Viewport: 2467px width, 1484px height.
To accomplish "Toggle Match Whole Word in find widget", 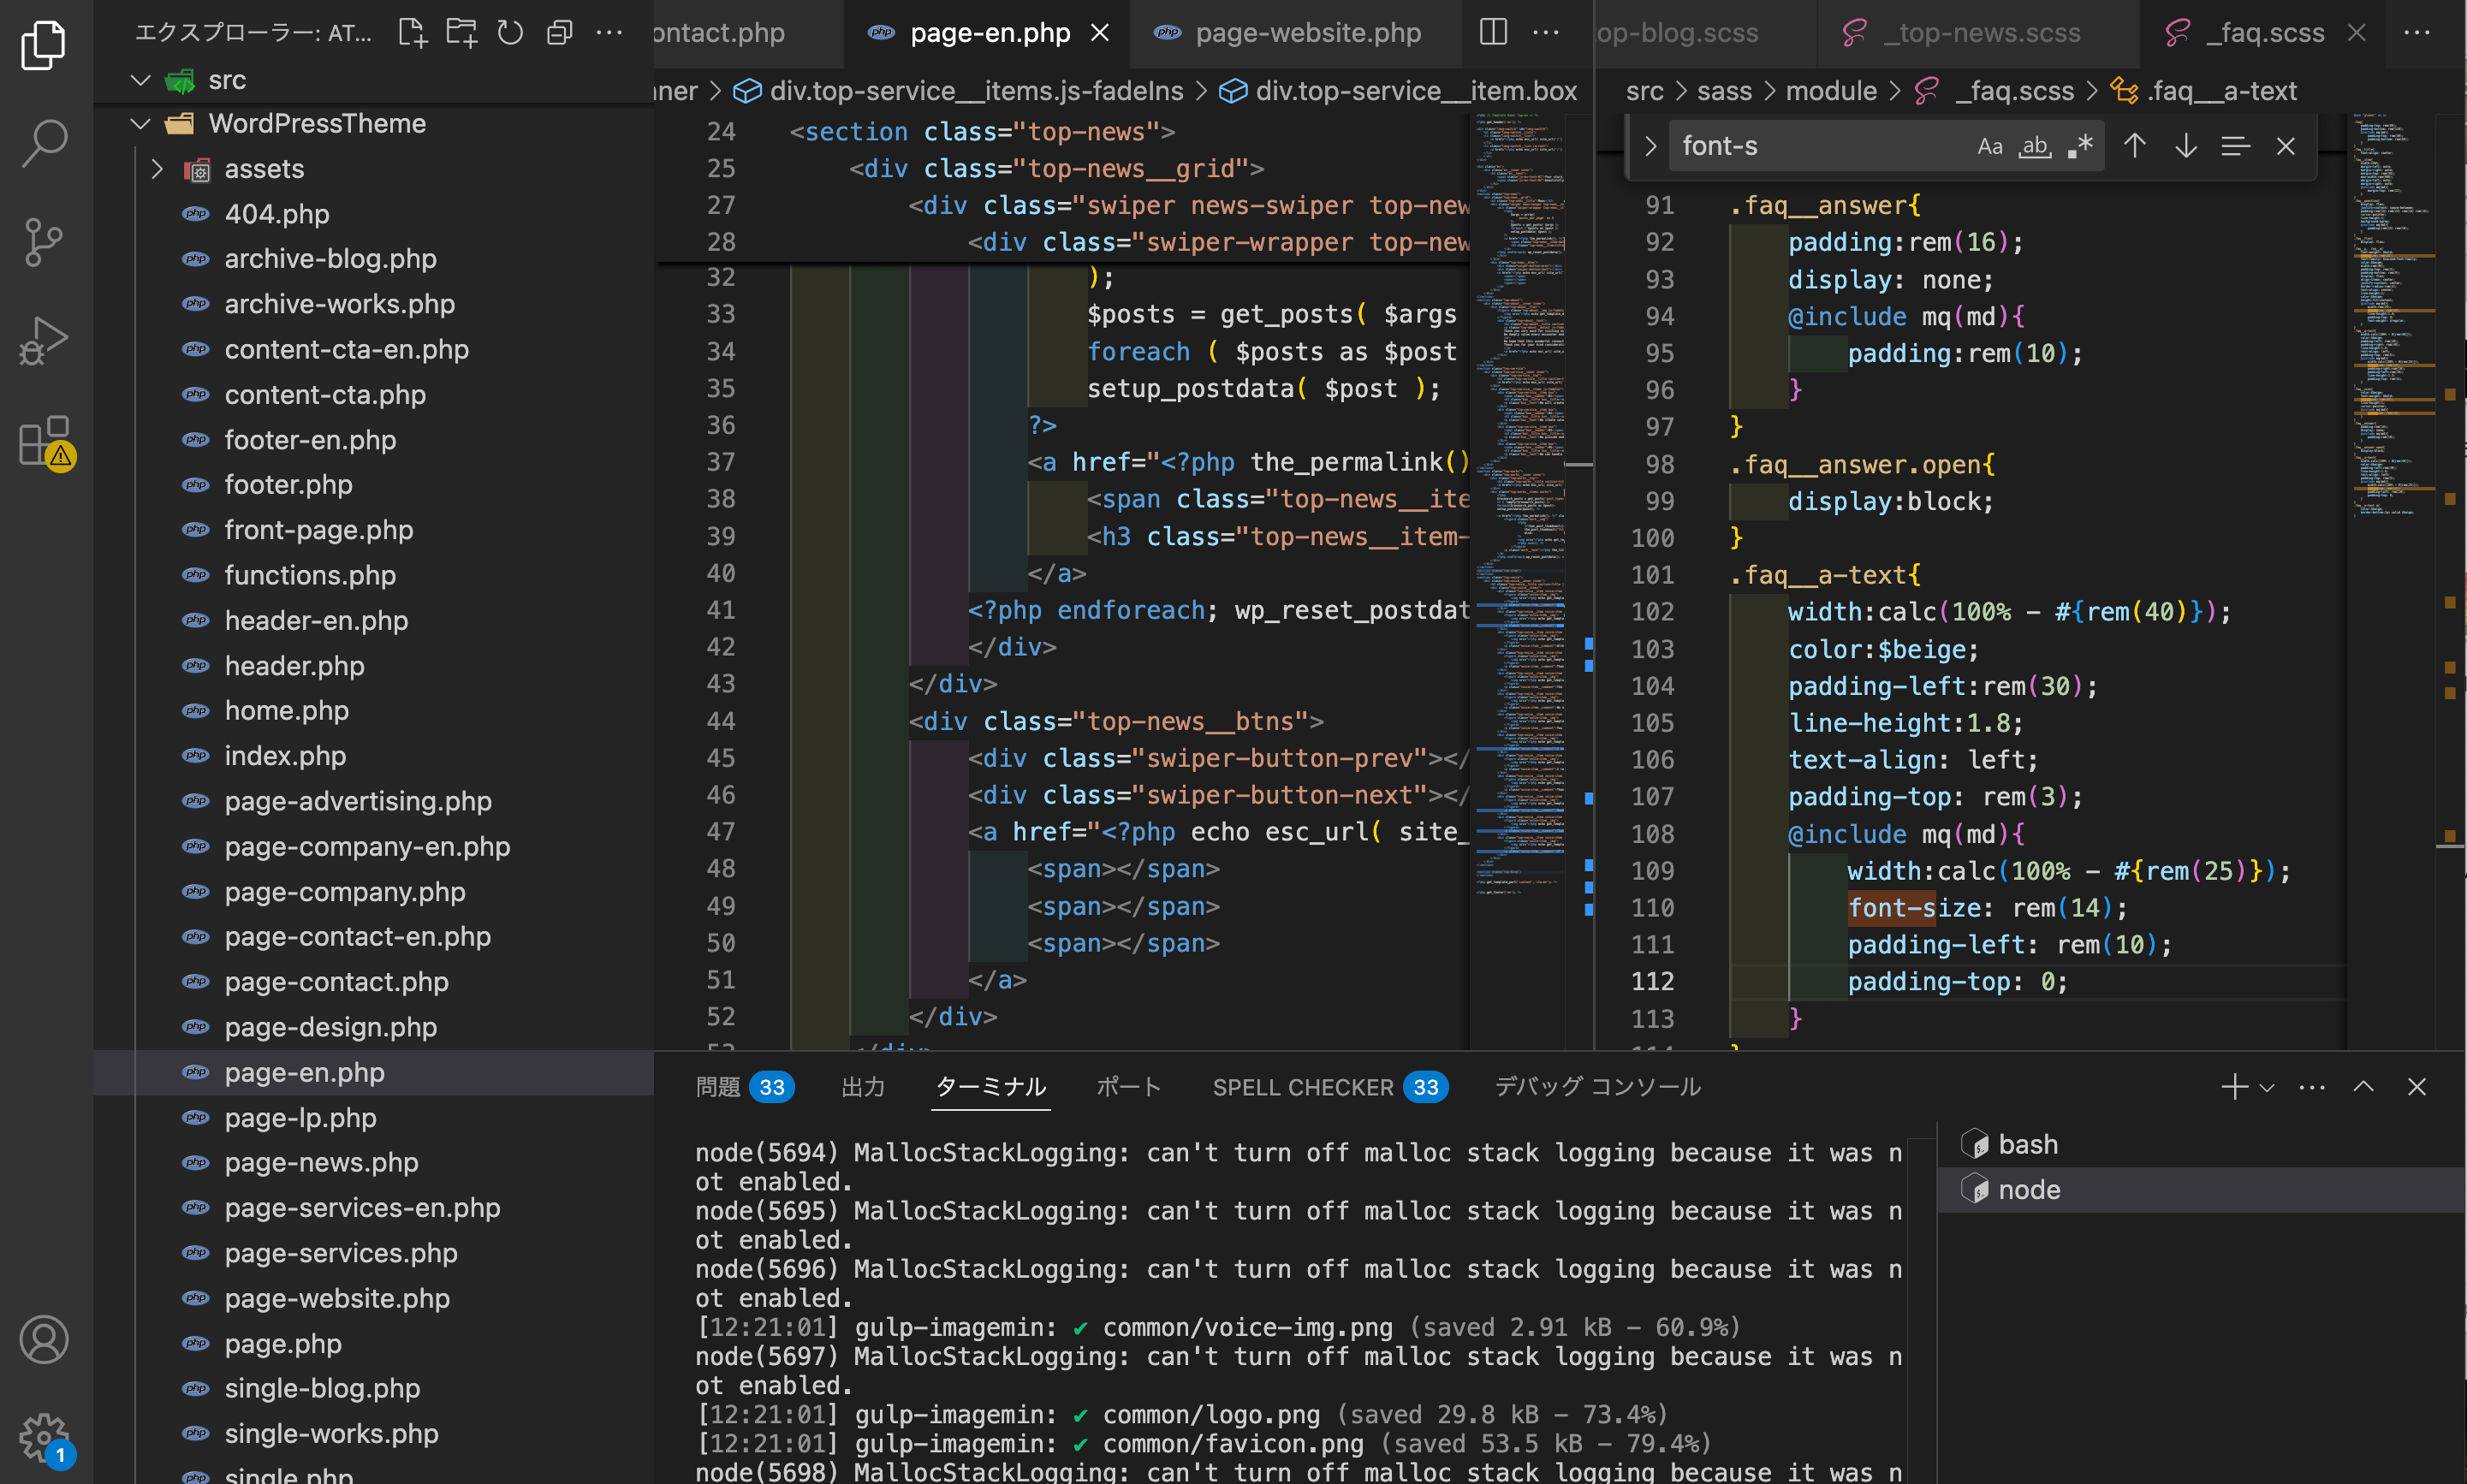I will coord(2035,146).
